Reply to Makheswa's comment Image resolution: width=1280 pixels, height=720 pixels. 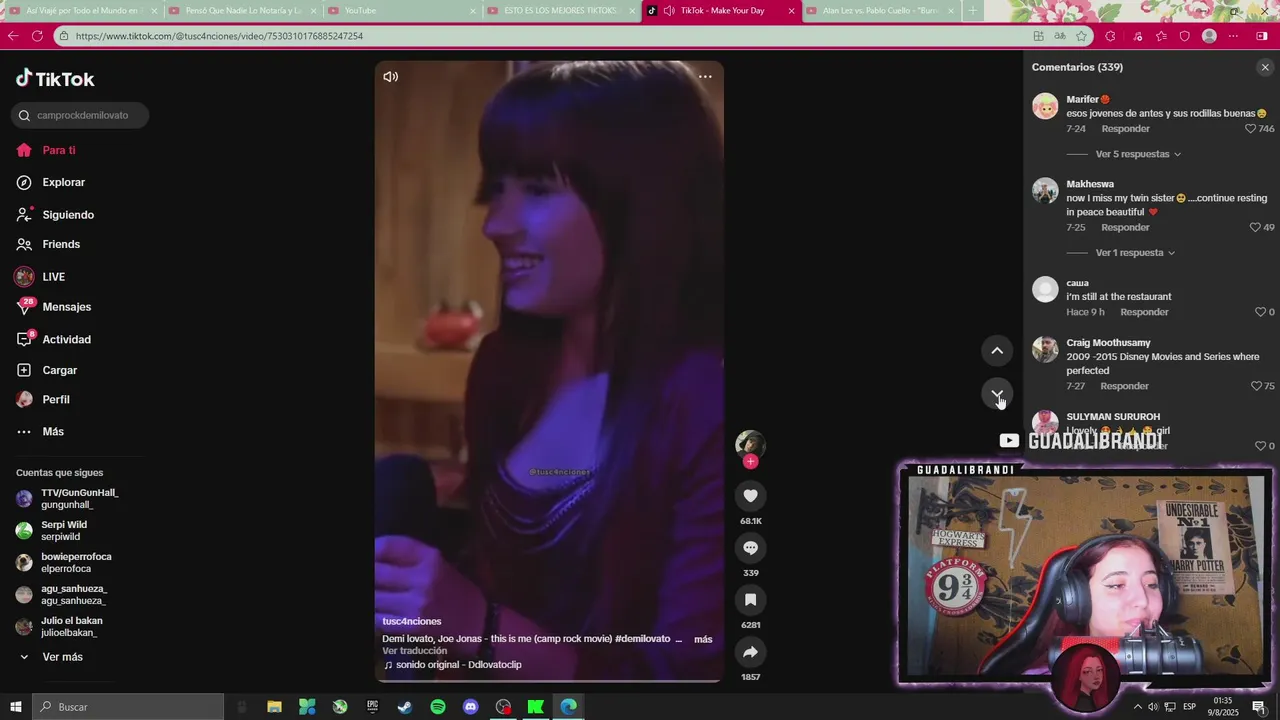click(x=1125, y=228)
